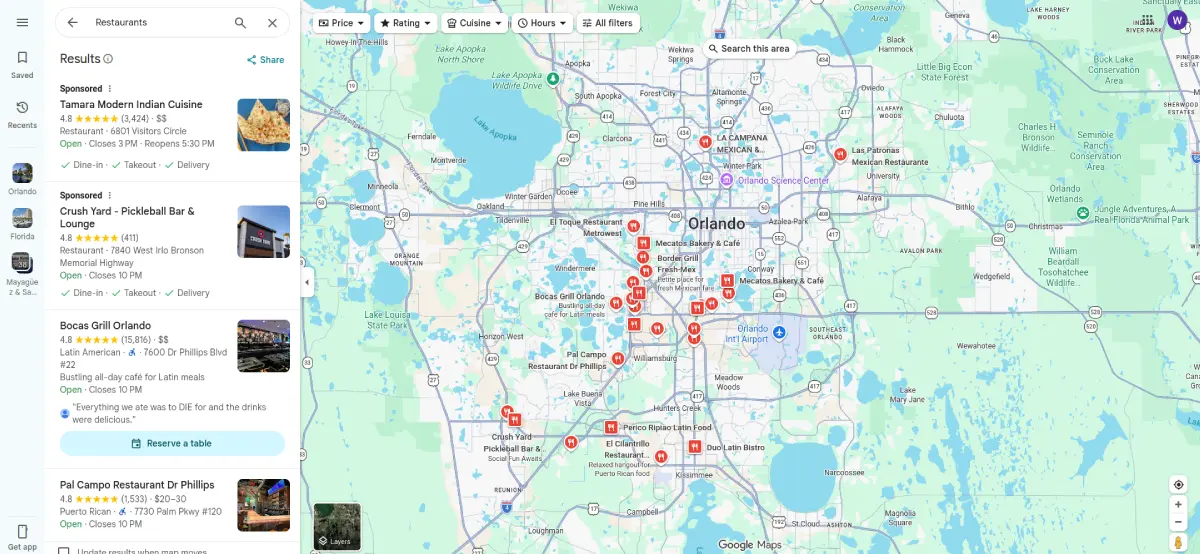Open the Google apps grid

(x=1147, y=19)
